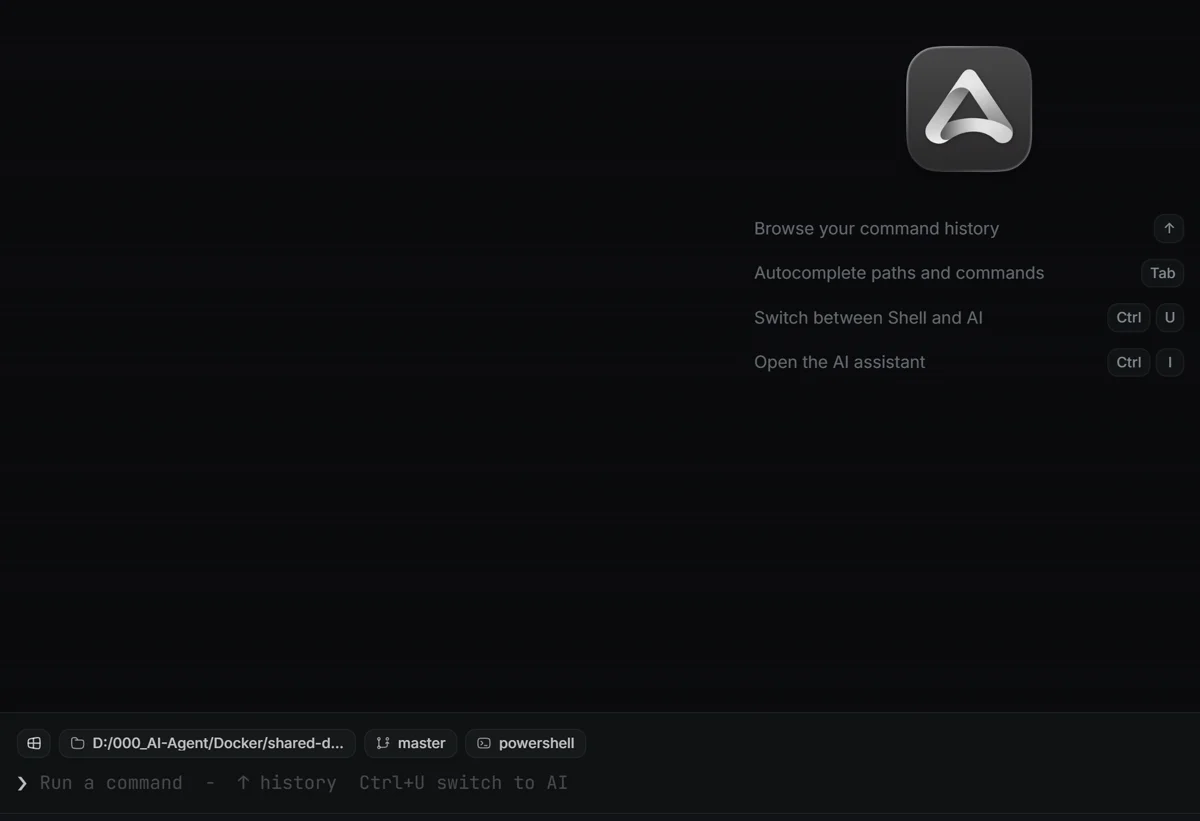This screenshot has width=1200, height=821.
Task: Focus the Run a command input field
Action: (x=600, y=783)
